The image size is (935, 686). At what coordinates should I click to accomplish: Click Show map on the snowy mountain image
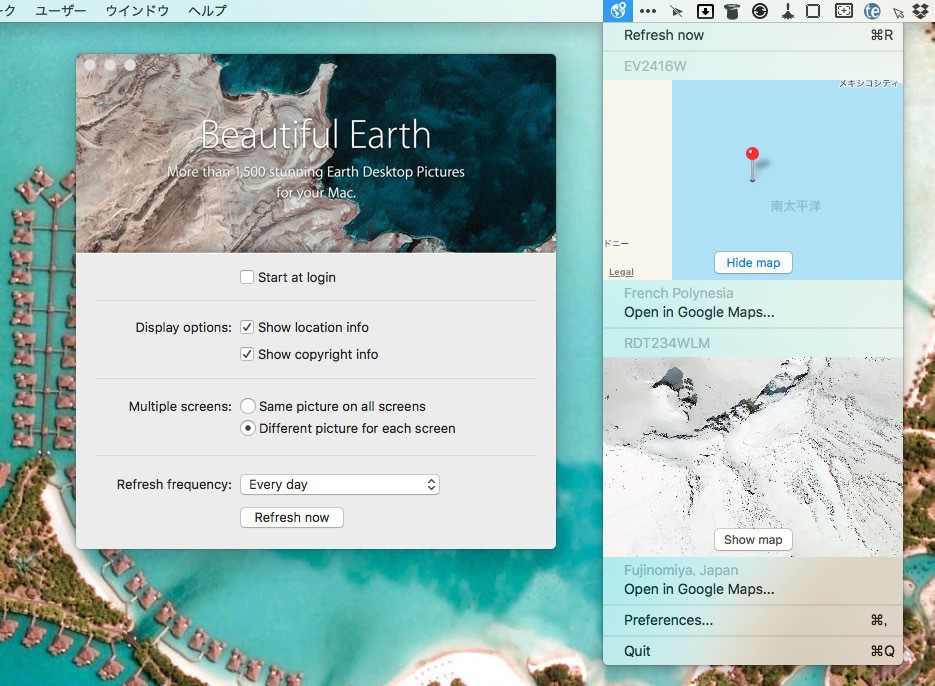[x=753, y=539]
